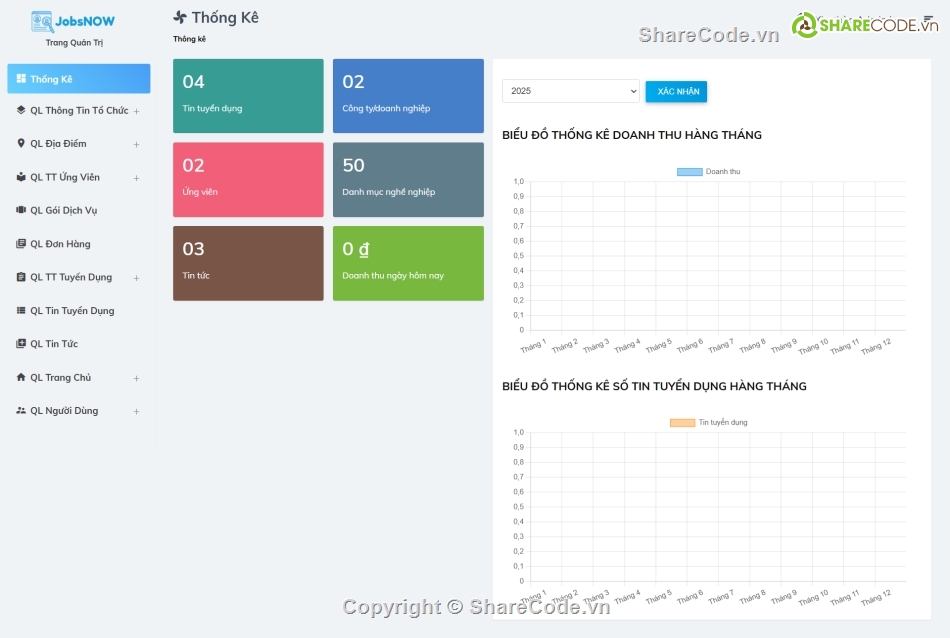Click the Thống kê breadcrumb text
The image size is (950, 638).
(x=190, y=39)
